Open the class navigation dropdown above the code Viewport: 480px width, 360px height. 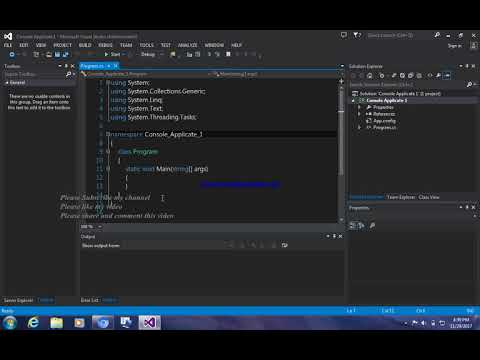(x=146, y=74)
